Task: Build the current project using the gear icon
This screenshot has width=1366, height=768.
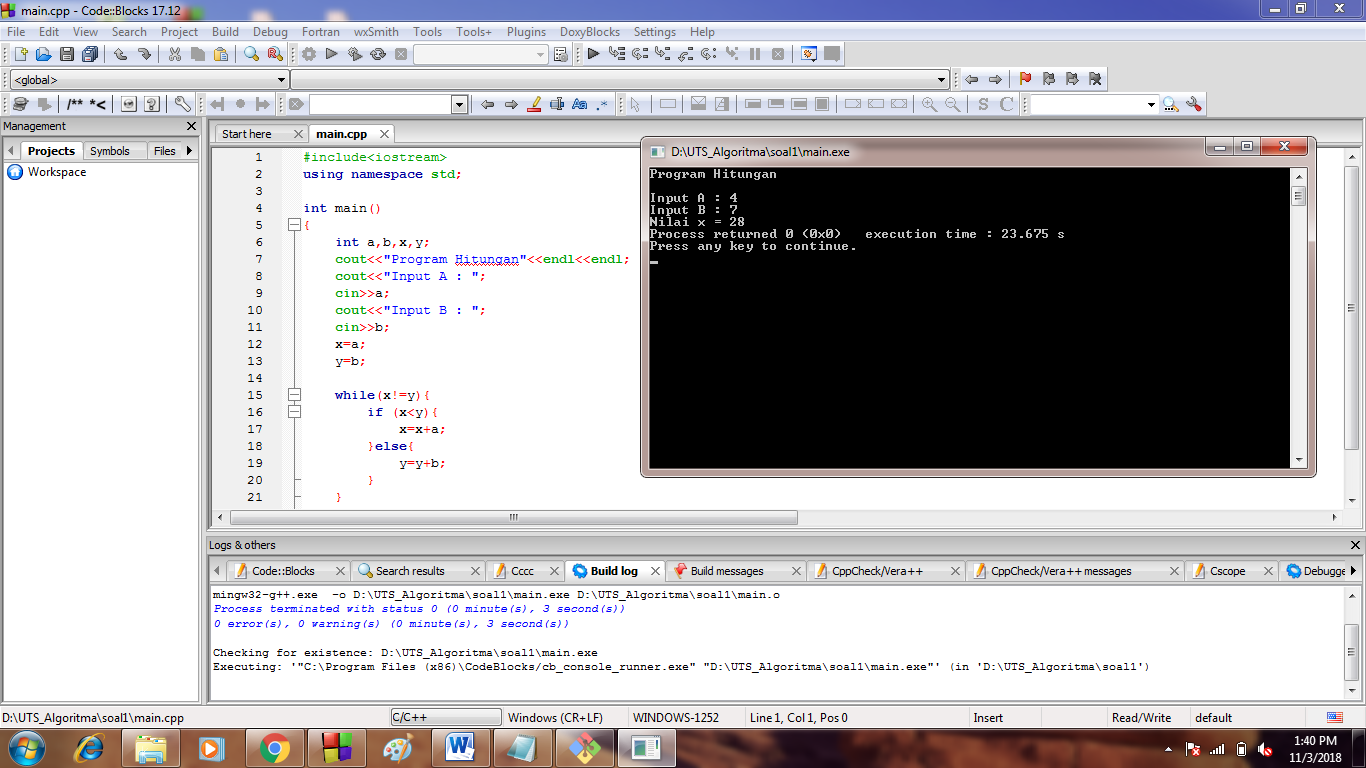Action: click(x=311, y=54)
